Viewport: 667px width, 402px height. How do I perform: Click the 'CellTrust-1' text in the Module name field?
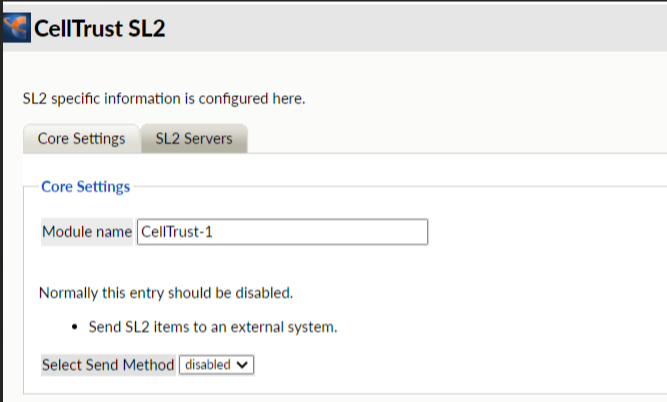coord(177,232)
